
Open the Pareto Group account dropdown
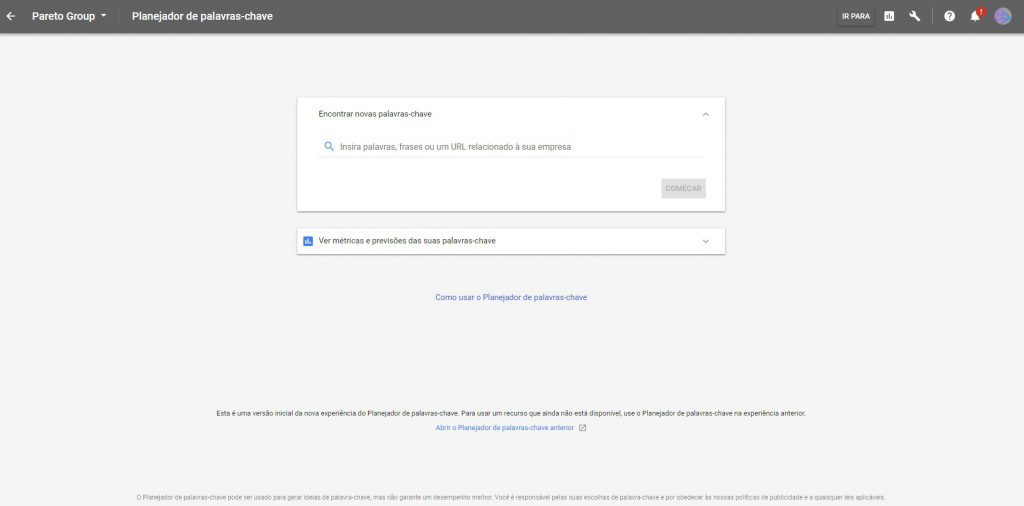69,16
